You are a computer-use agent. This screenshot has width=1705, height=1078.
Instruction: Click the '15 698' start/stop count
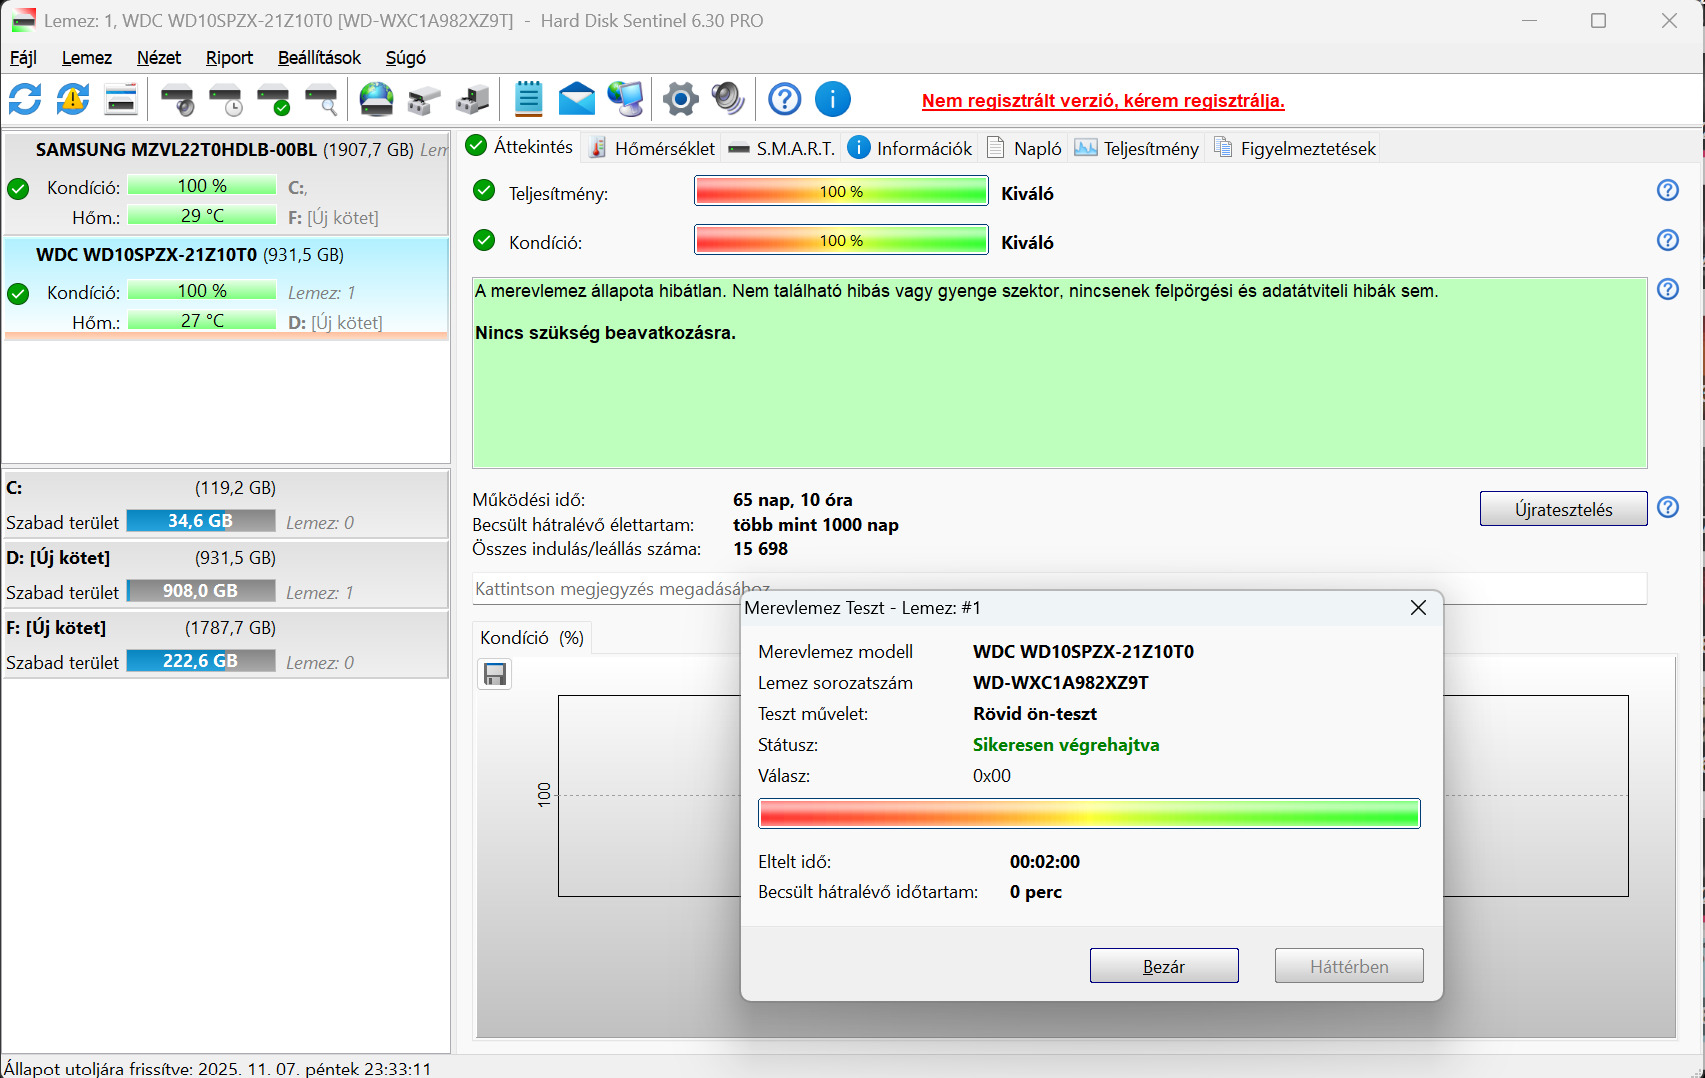(x=760, y=549)
